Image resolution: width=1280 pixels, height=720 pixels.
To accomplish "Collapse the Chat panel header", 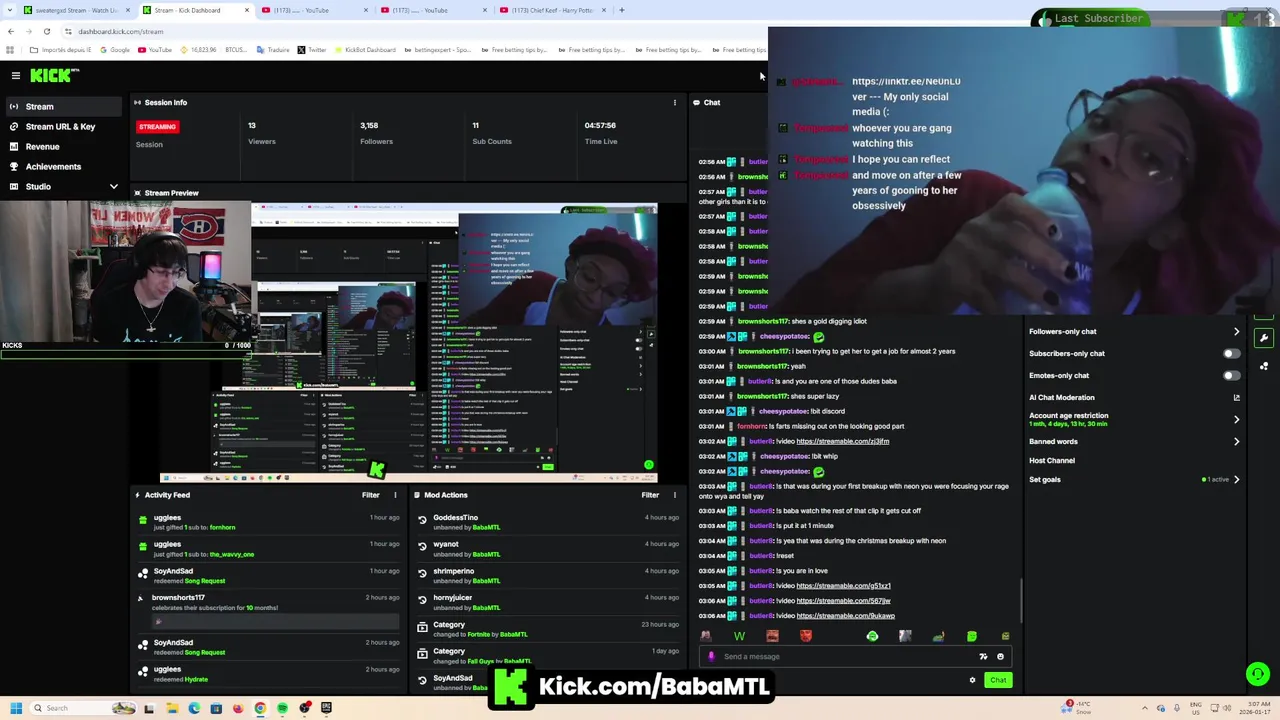I will pyautogui.click(x=696, y=102).
